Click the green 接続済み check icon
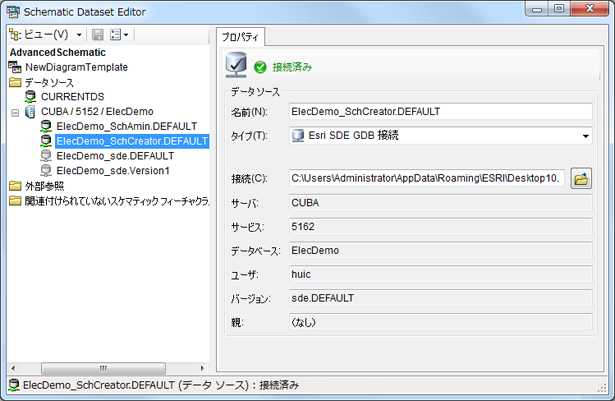 pos(260,67)
